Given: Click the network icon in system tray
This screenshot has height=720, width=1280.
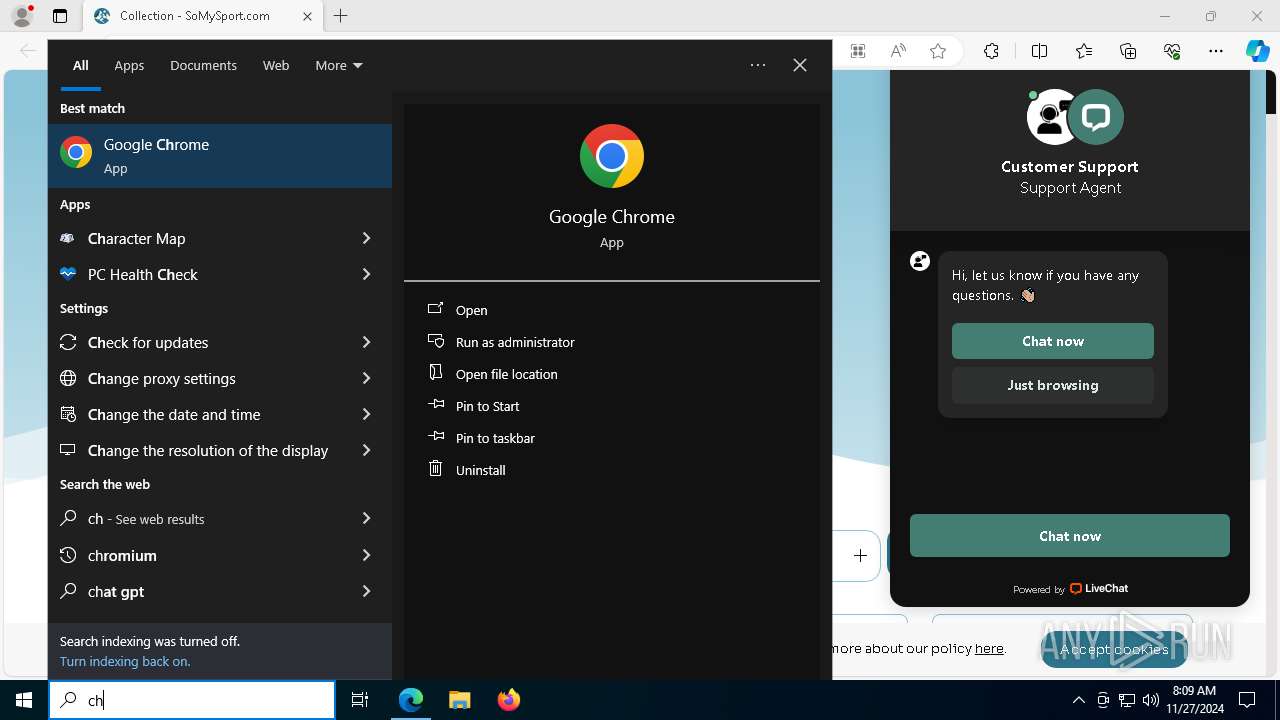Looking at the screenshot, I should pyautogui.click(x=1127, y=700).
